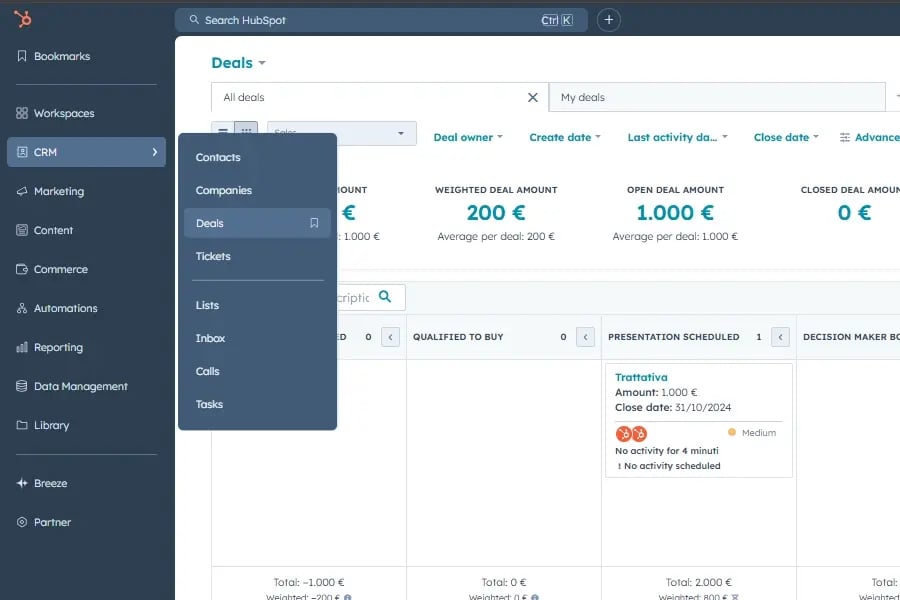
Task: Select Lists in the CRM flyout
Action: (x=257, y=305)
